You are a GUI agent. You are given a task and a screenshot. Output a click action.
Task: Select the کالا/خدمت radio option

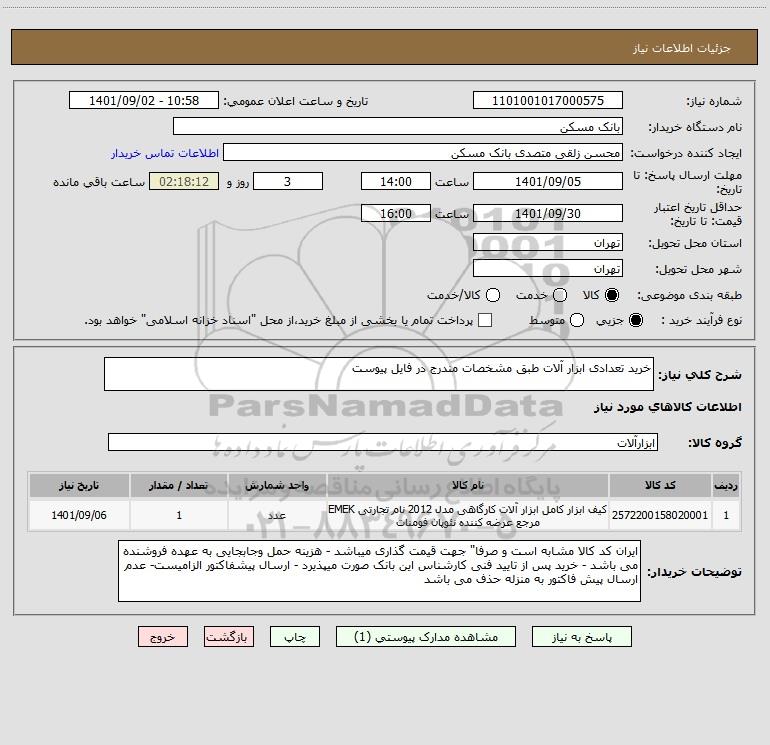pos(493,295)
